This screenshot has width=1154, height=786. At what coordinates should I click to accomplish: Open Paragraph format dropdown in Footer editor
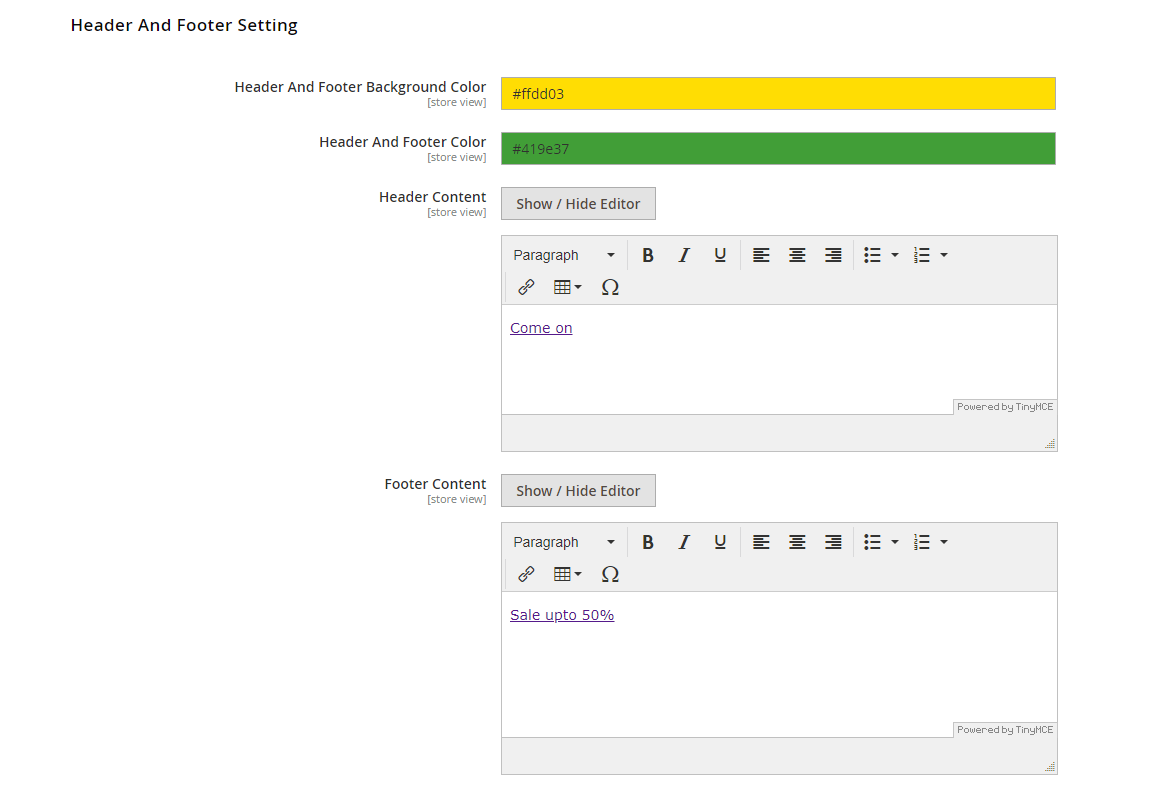coord(564,542)
